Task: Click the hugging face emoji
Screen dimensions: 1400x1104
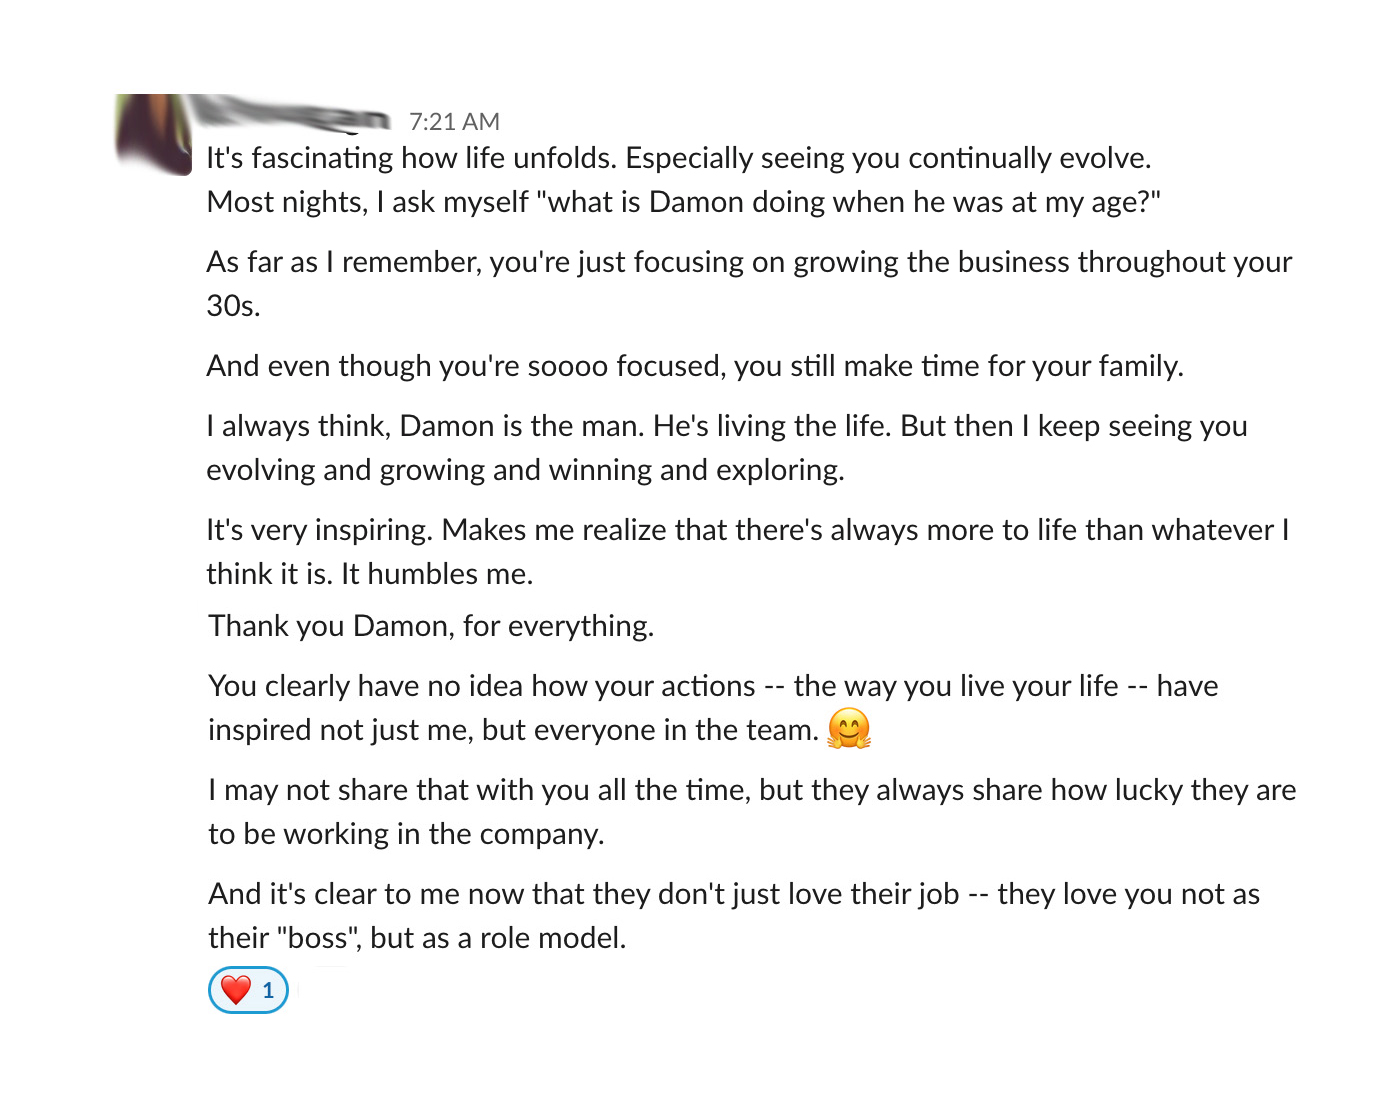Action: 849,729
